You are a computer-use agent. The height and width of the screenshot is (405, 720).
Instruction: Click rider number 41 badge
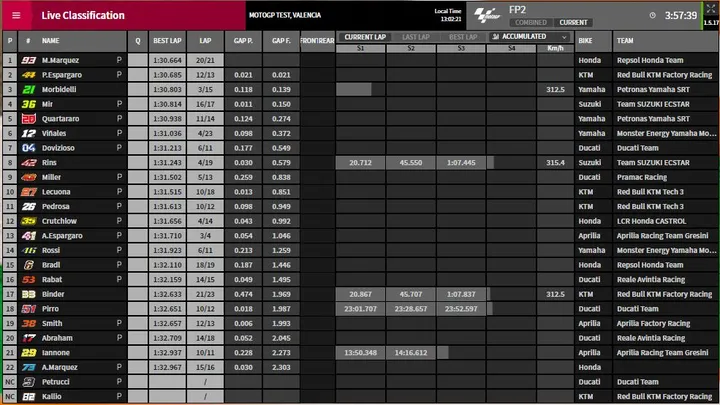click(x=28, y=236)
